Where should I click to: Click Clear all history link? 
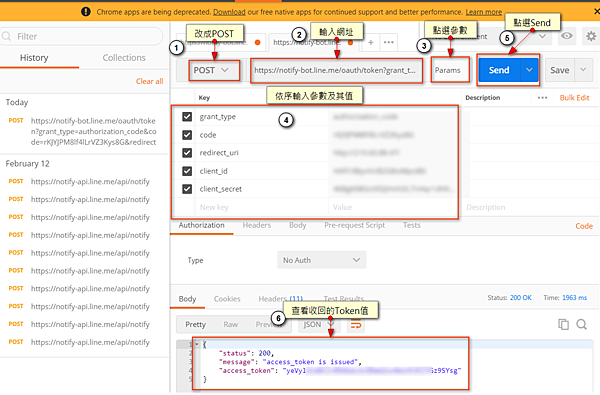[150, 81]
